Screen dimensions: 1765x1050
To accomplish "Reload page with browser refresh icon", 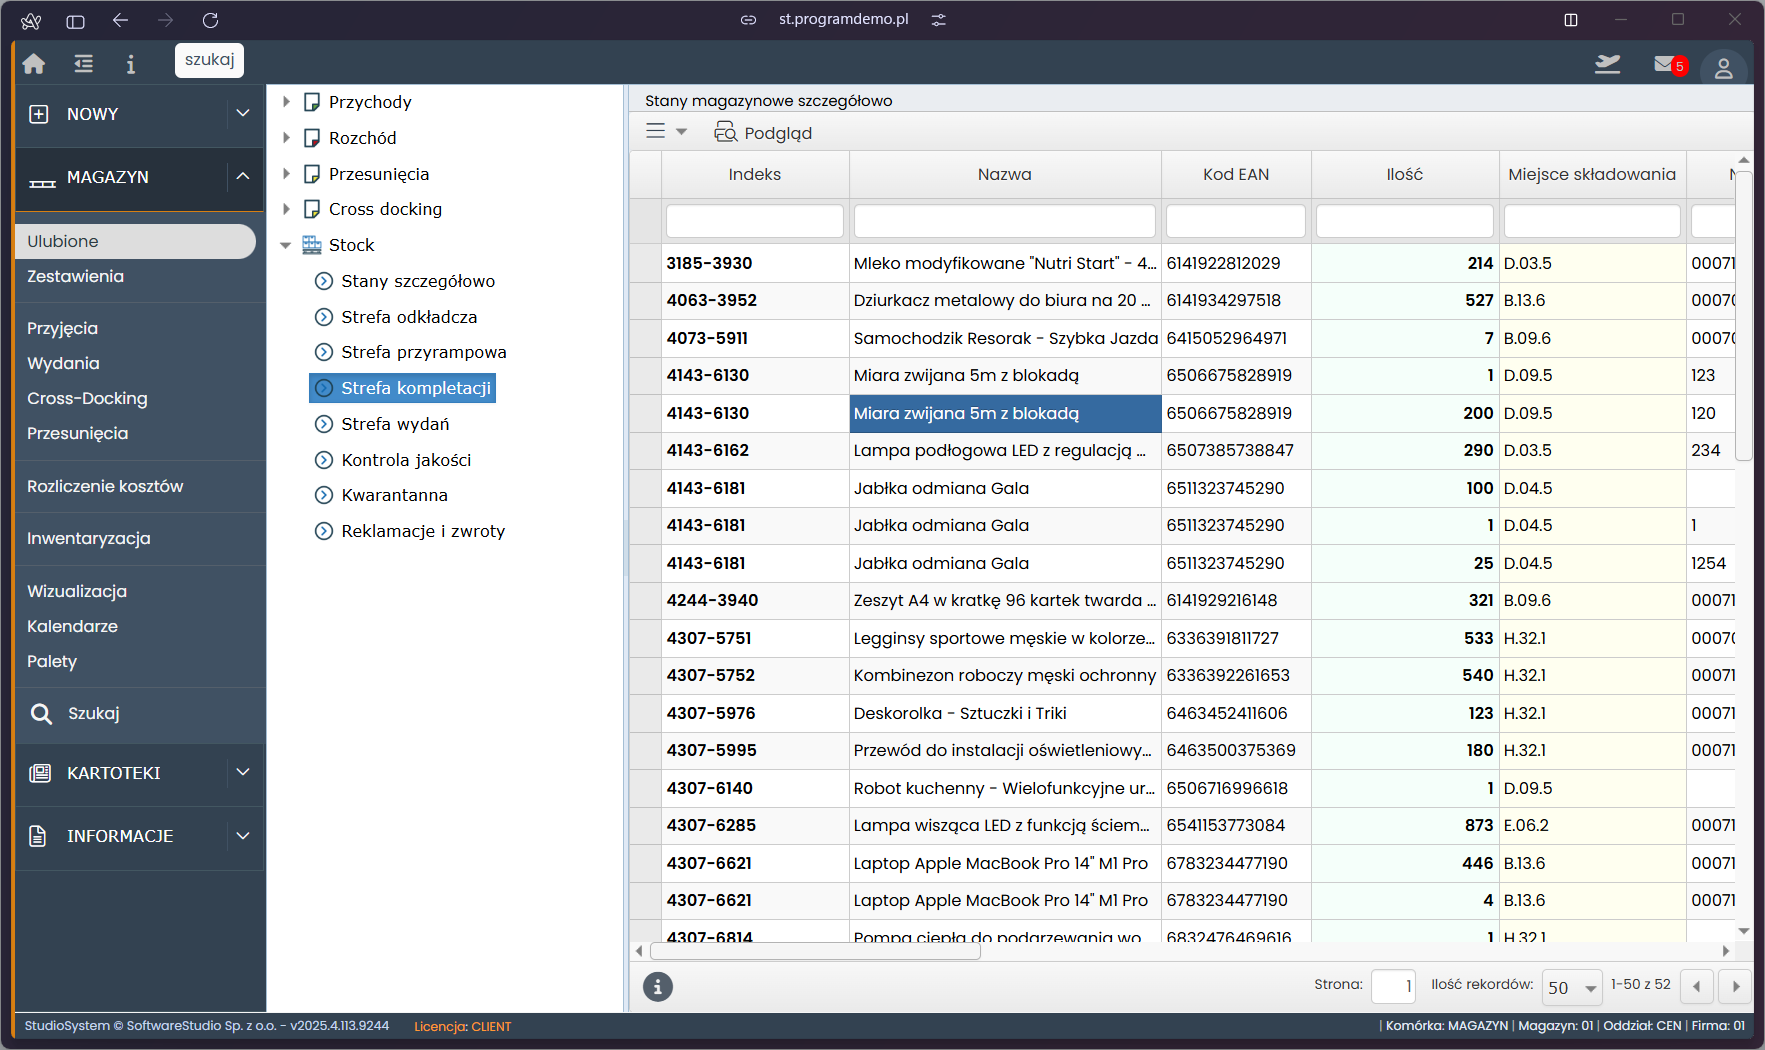I will (210, 20).
